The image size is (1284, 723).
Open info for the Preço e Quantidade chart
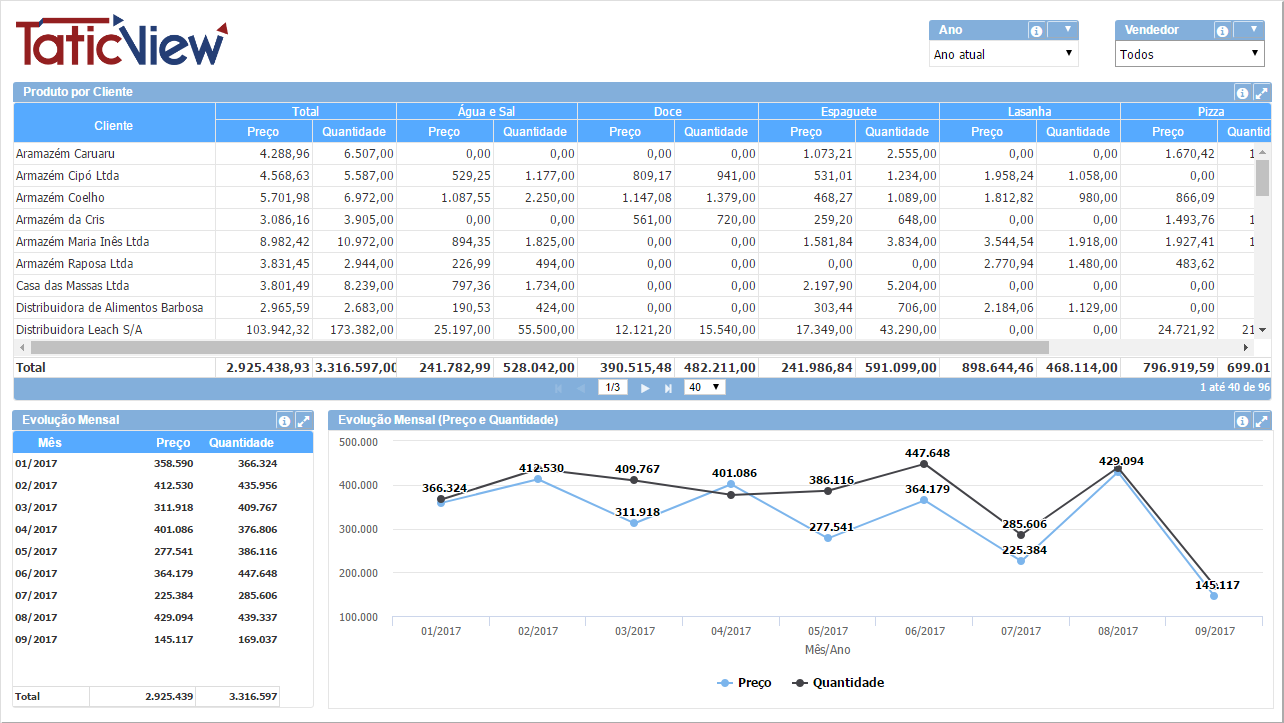1242,421
